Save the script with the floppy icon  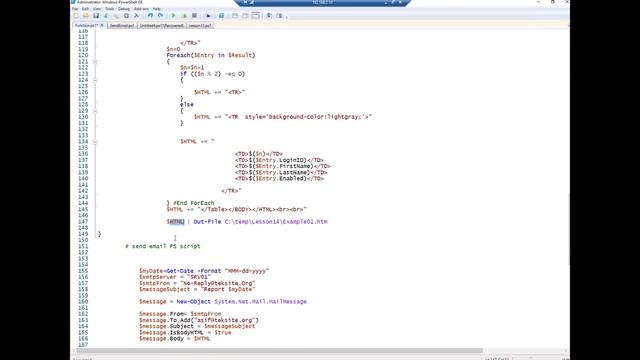coord(96,16)
